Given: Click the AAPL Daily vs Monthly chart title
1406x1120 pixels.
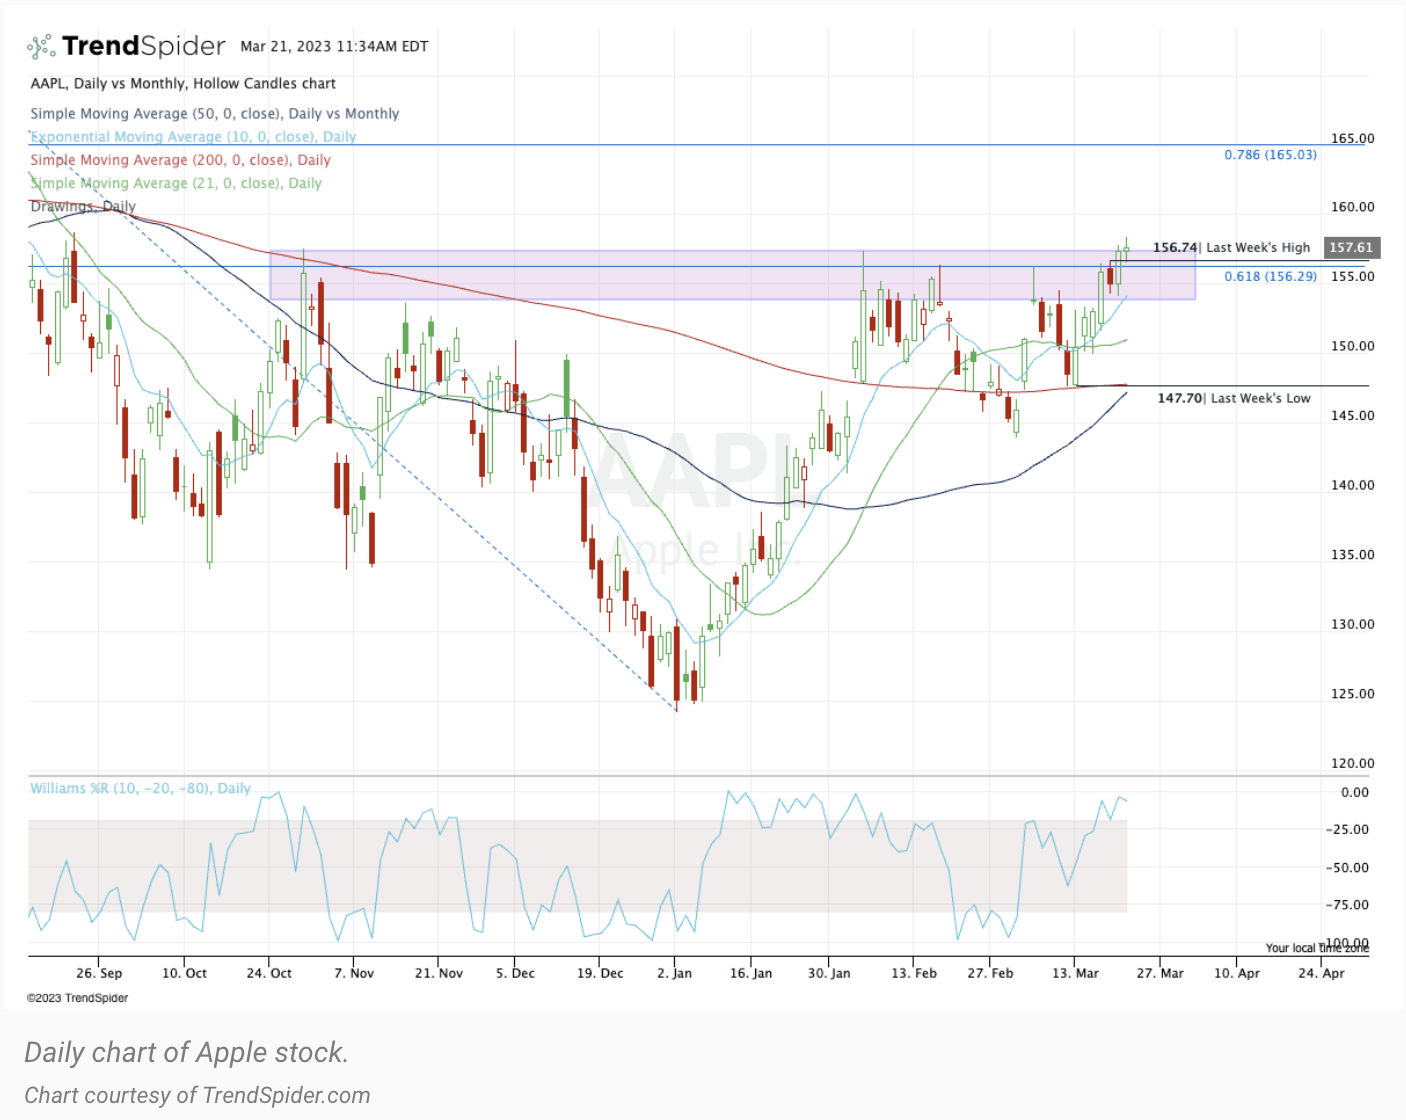Looking at the screenshot, I should click(183, 84).
